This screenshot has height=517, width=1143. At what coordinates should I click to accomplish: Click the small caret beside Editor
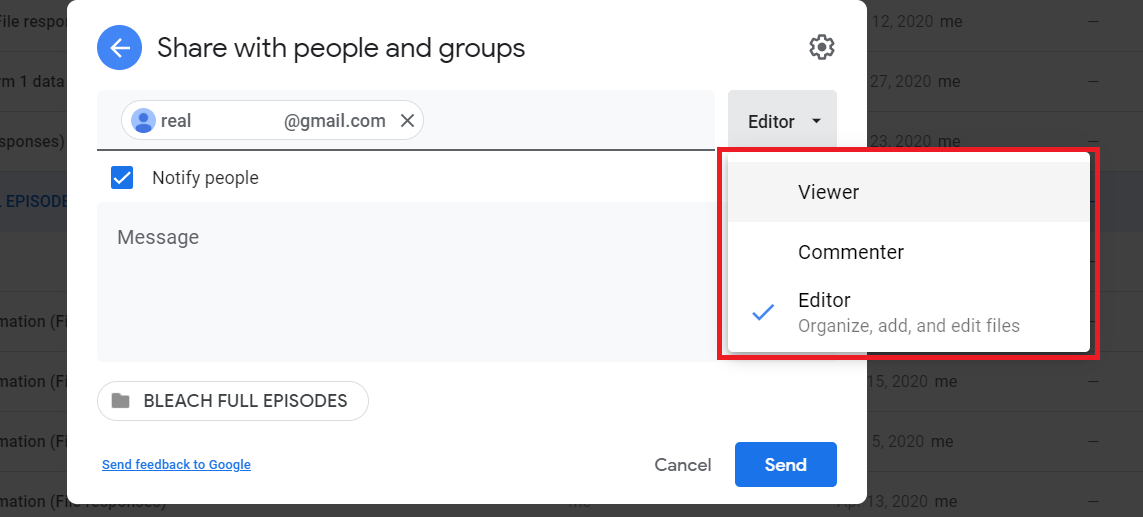(x=817, y=121)
